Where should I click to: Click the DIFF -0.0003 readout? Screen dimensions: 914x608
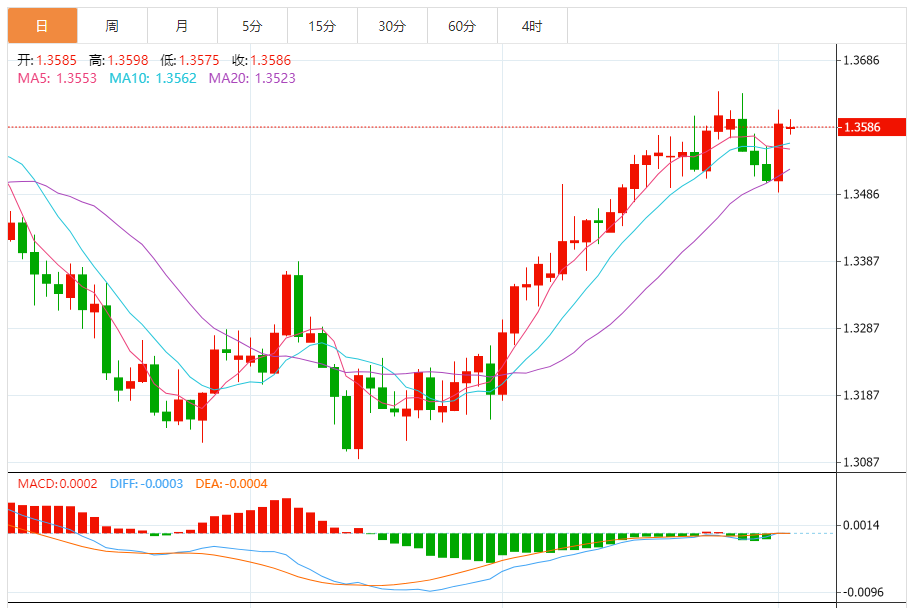point(146,484)
